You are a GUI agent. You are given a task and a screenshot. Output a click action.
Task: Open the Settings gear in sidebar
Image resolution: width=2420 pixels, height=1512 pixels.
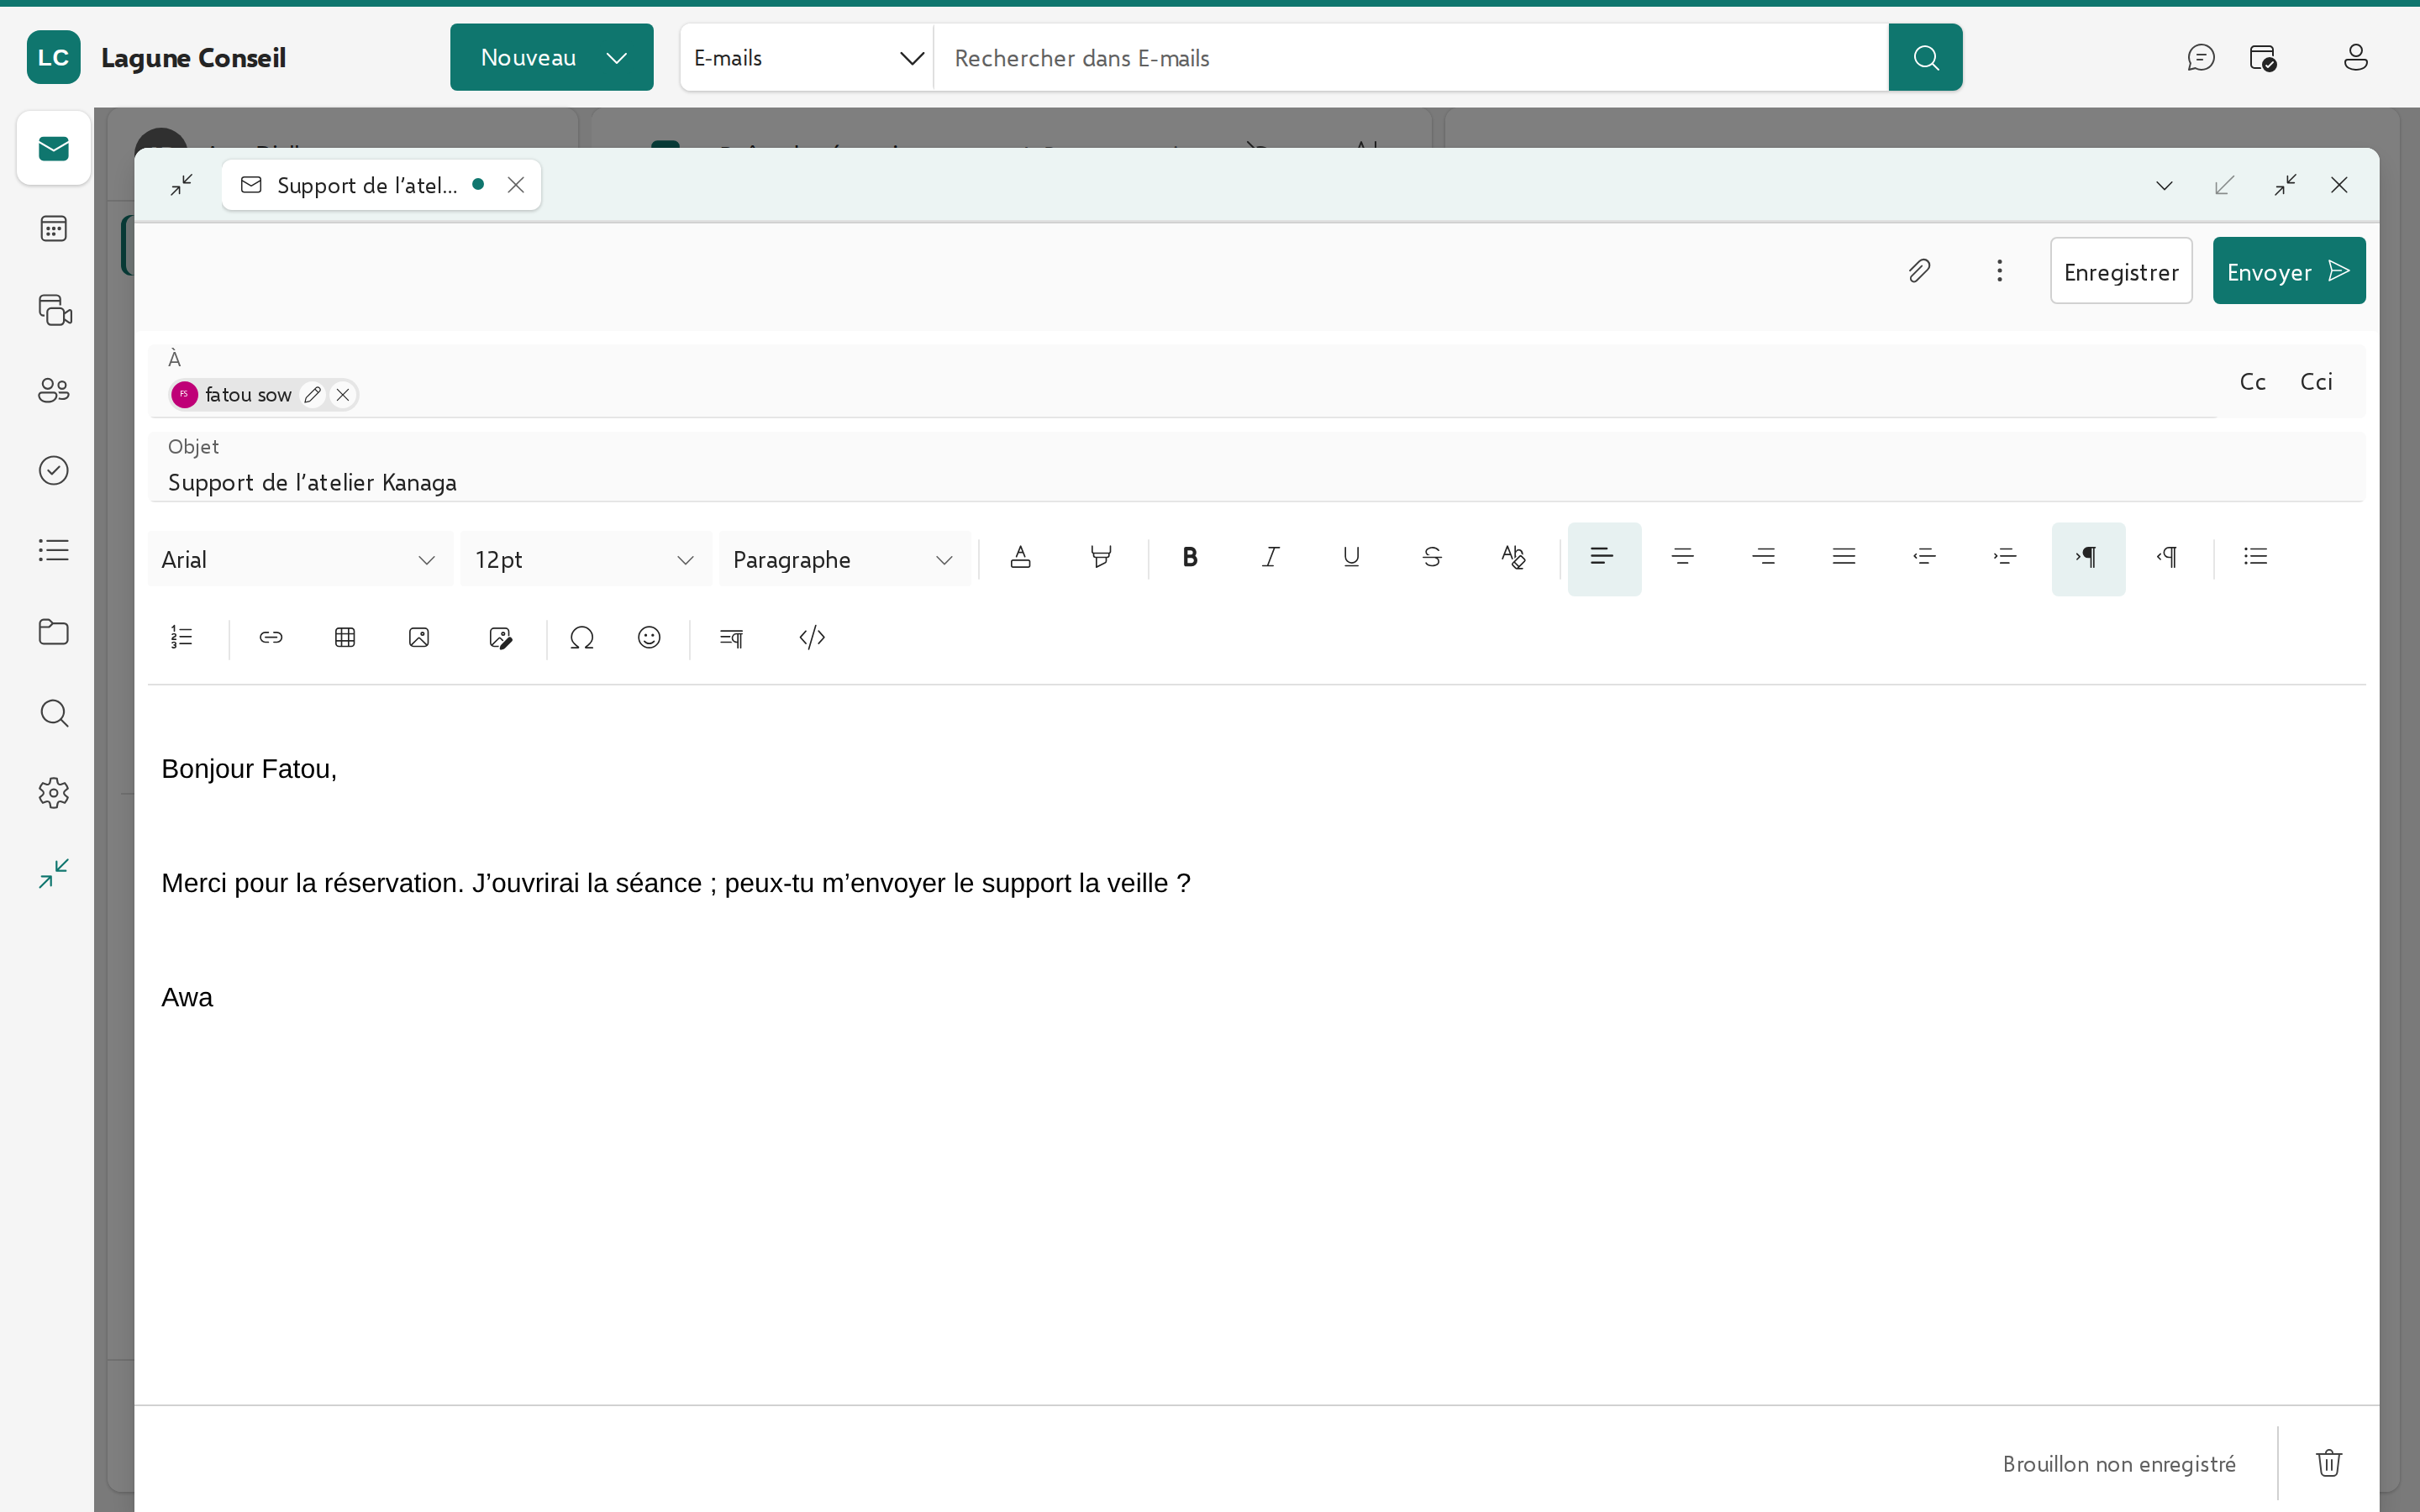coord(54,793)
